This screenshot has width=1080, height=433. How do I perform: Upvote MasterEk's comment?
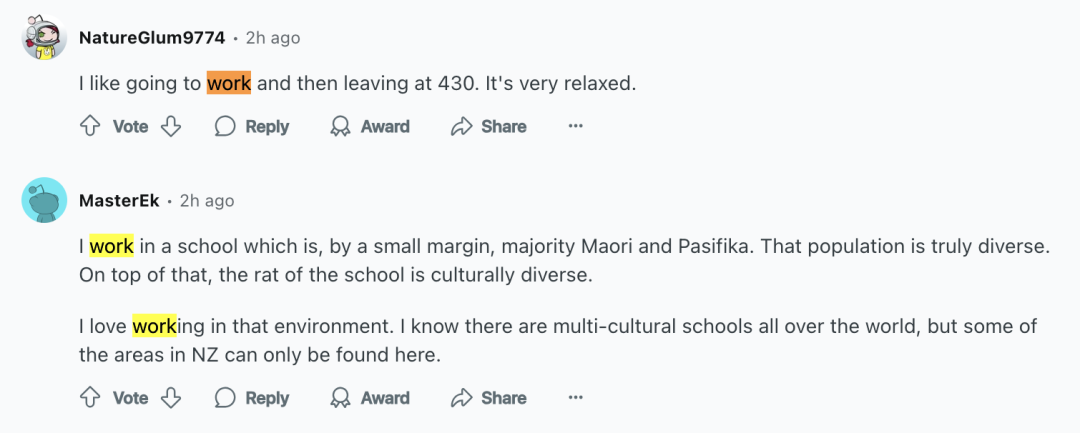coord(90,398)
